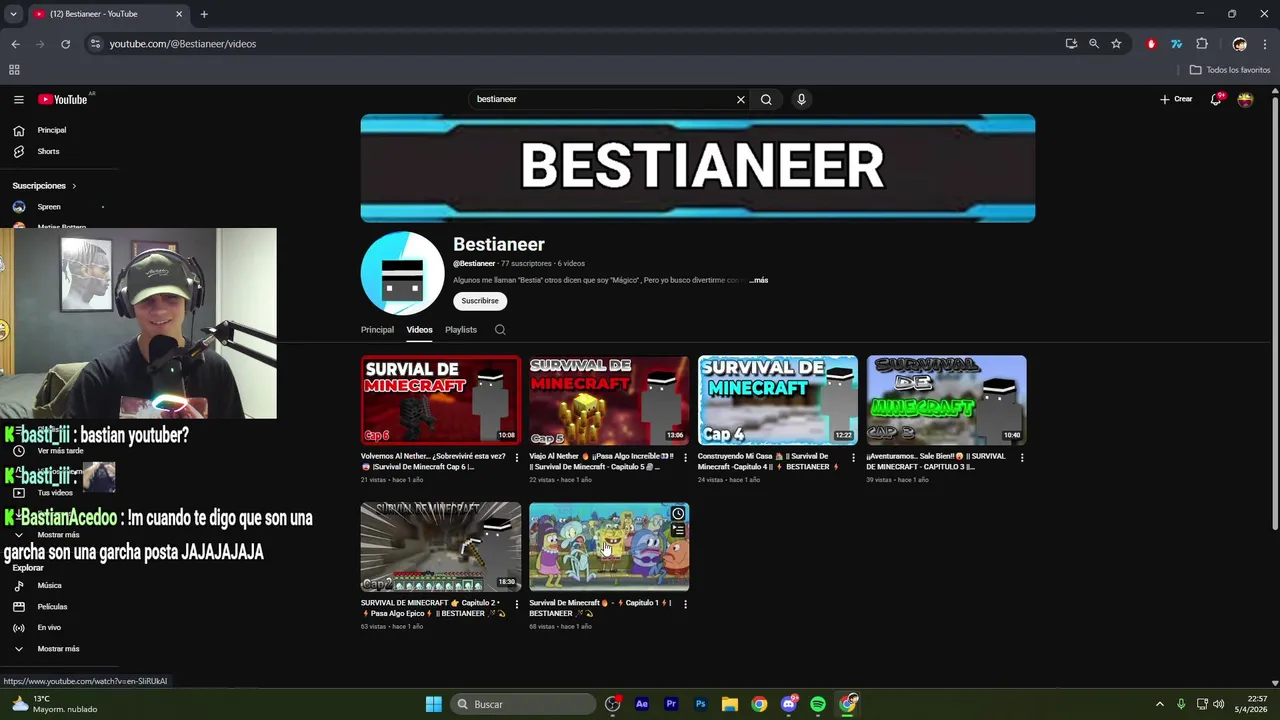Select the Bestianeer browser tab
1280x720 pixels.
point(107,14)
